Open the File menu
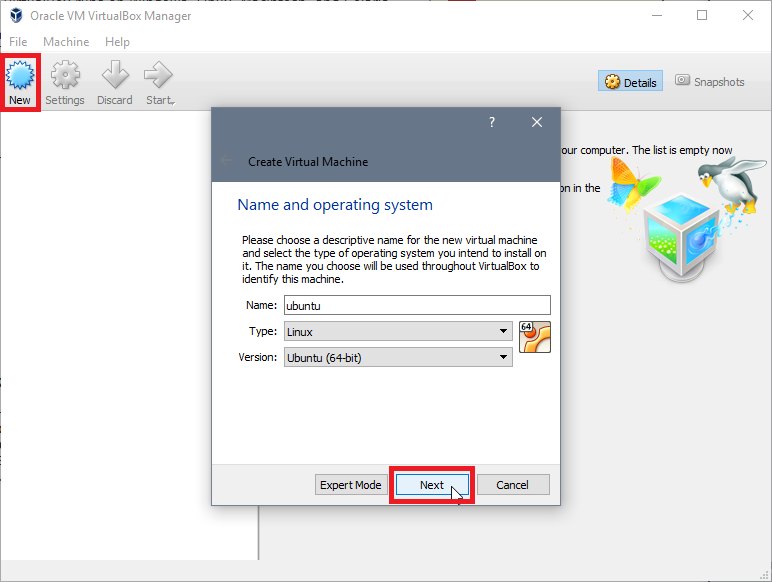The image size is (772, 582). 18,42
